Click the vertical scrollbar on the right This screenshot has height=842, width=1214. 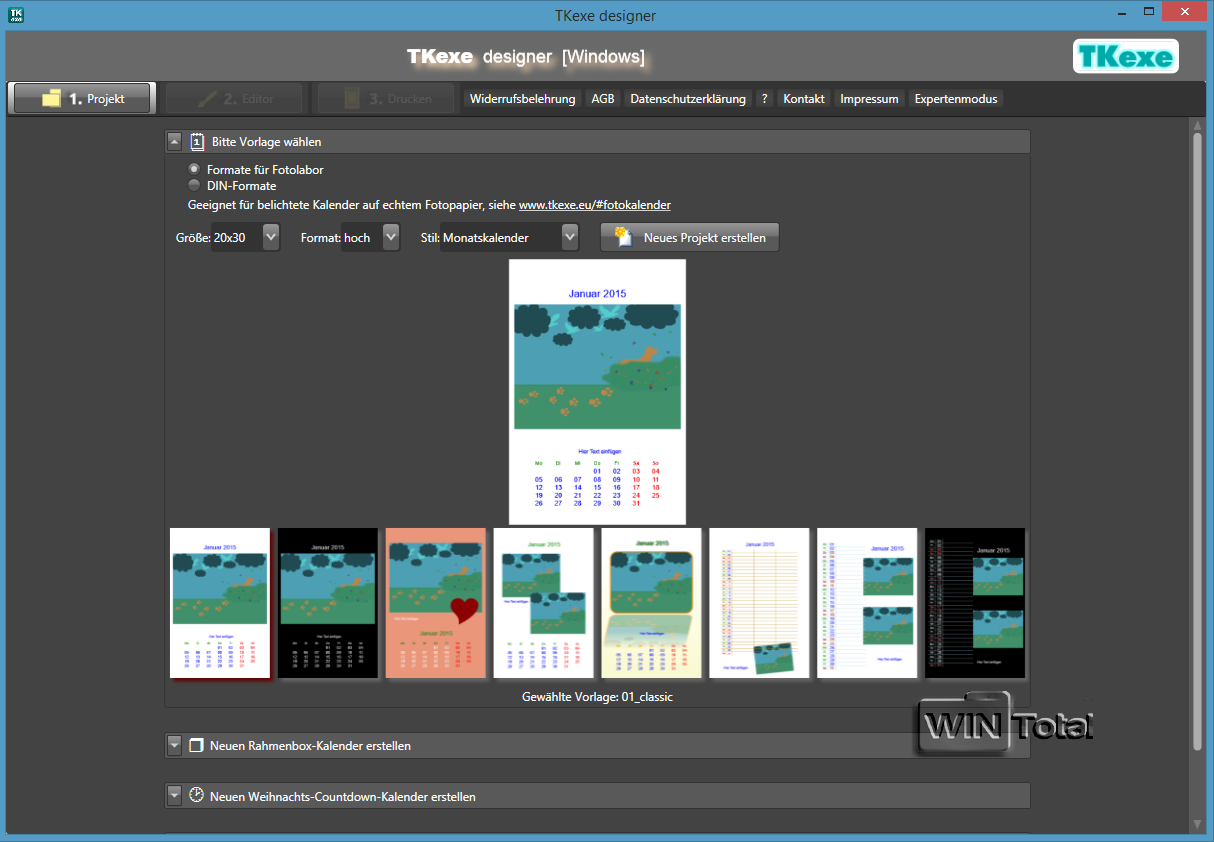(x=1197, y=440)
